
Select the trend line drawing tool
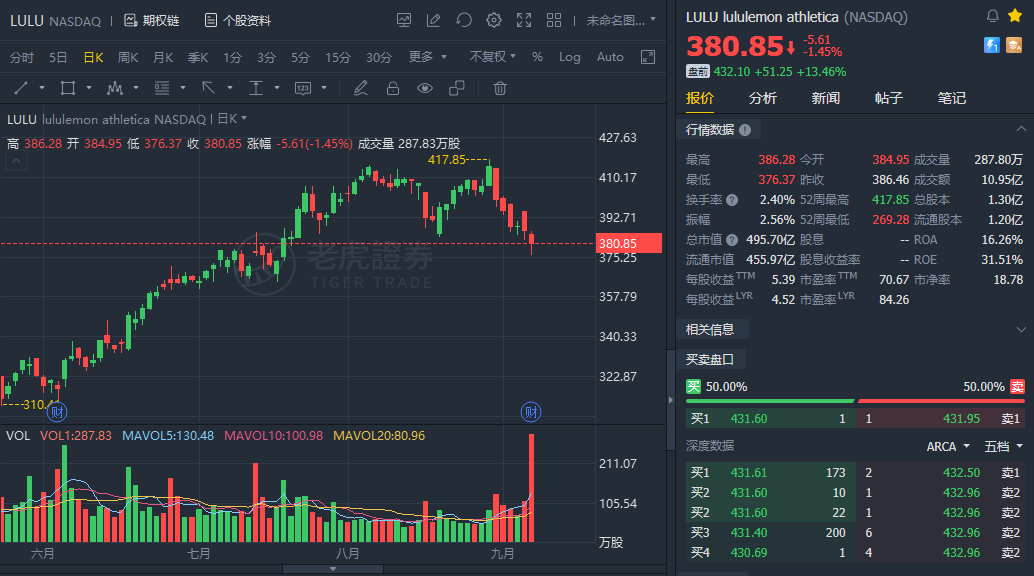pyautogui.click(x=21, y=88)
